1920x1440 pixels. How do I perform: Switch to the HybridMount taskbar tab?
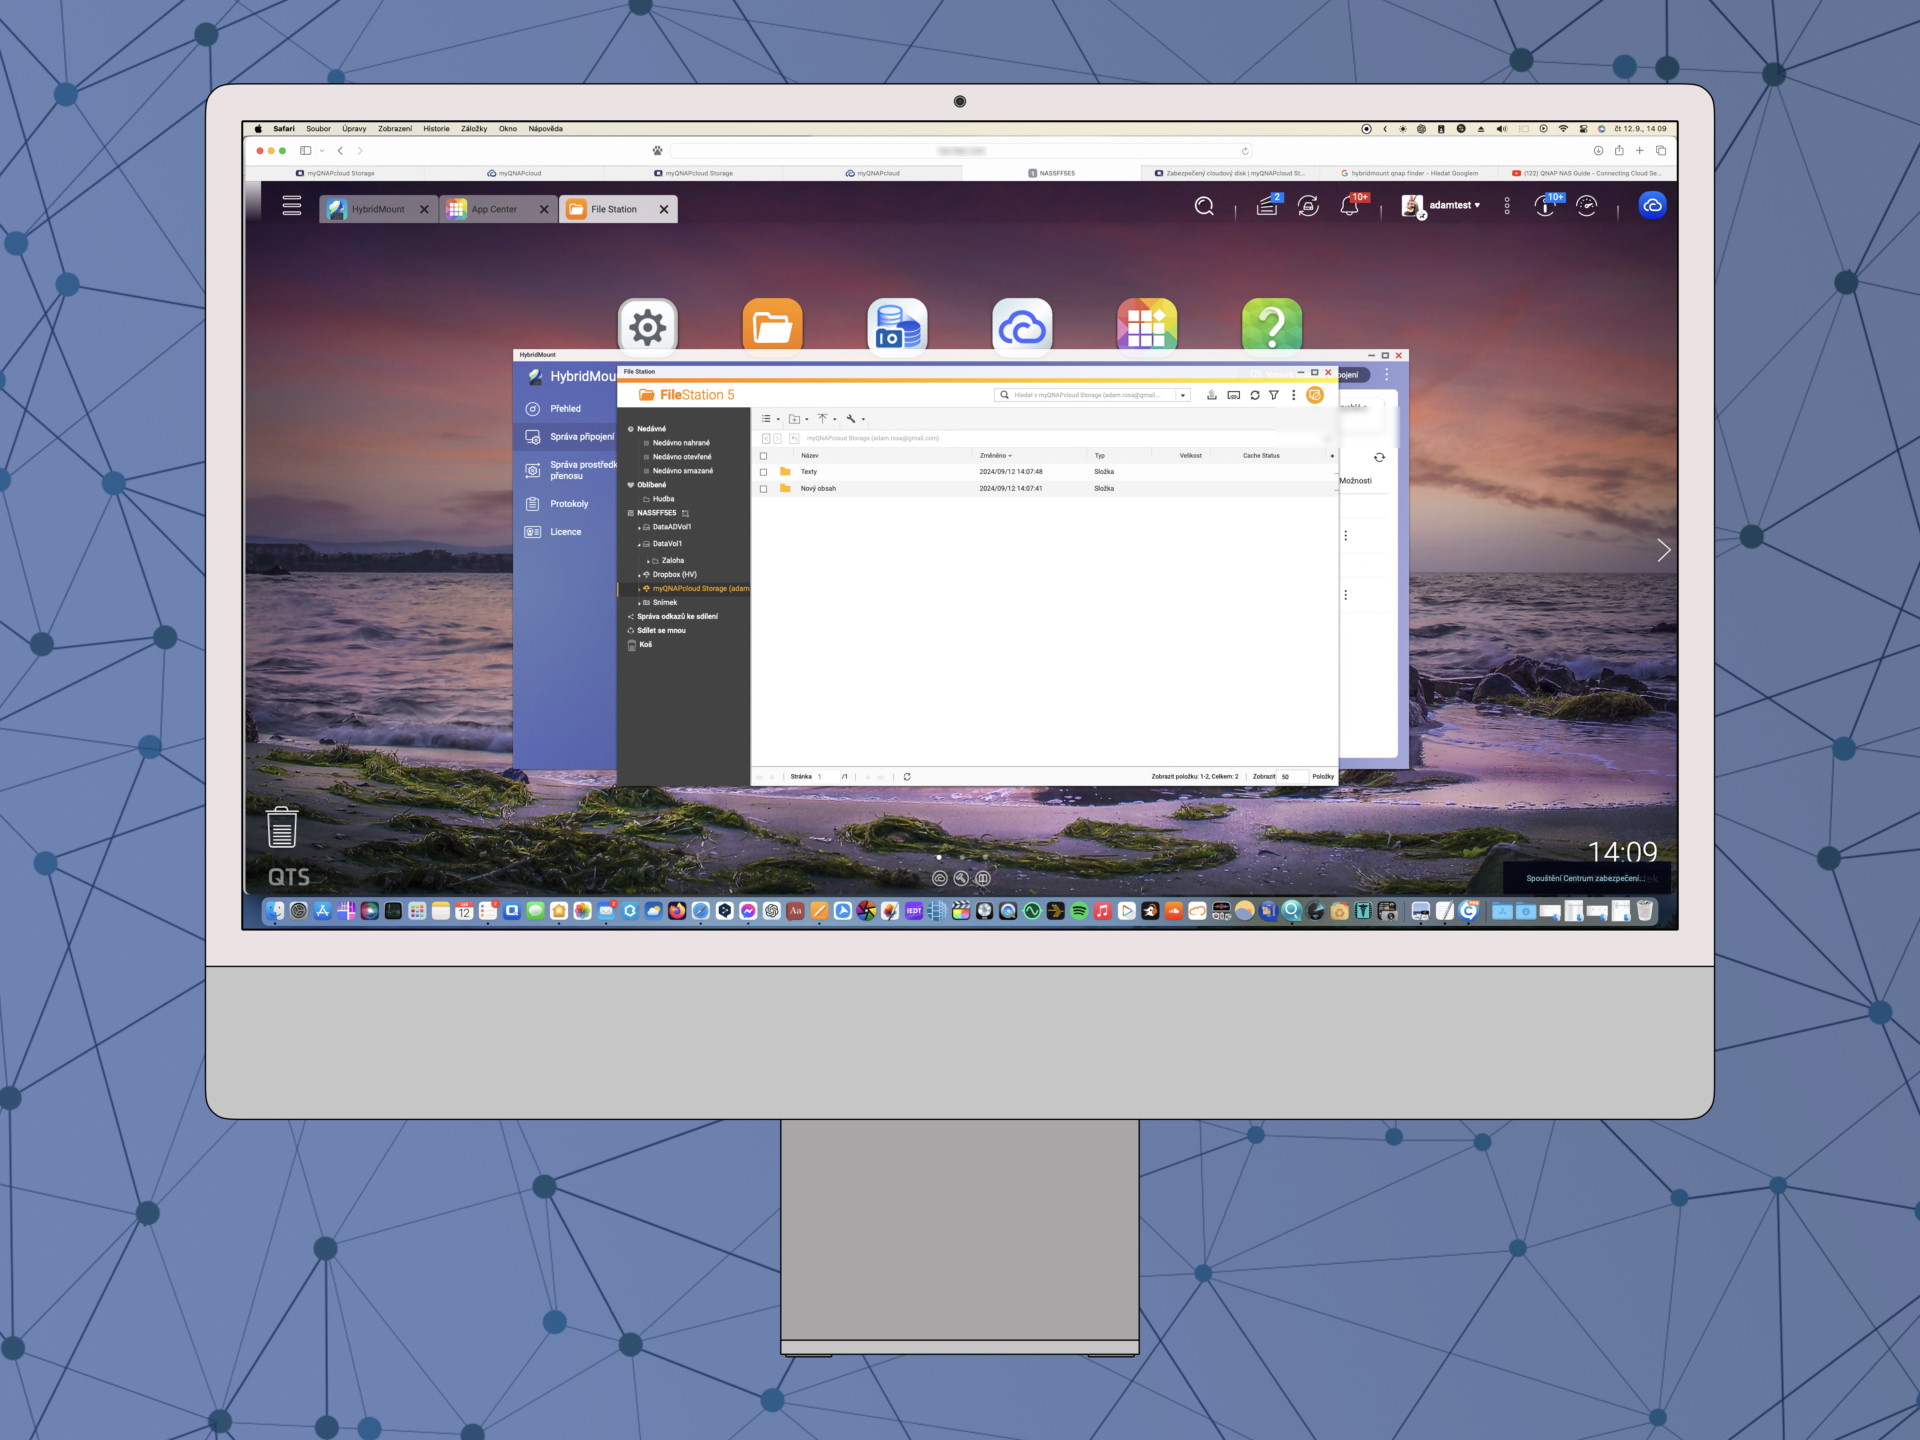pos(377,209)
